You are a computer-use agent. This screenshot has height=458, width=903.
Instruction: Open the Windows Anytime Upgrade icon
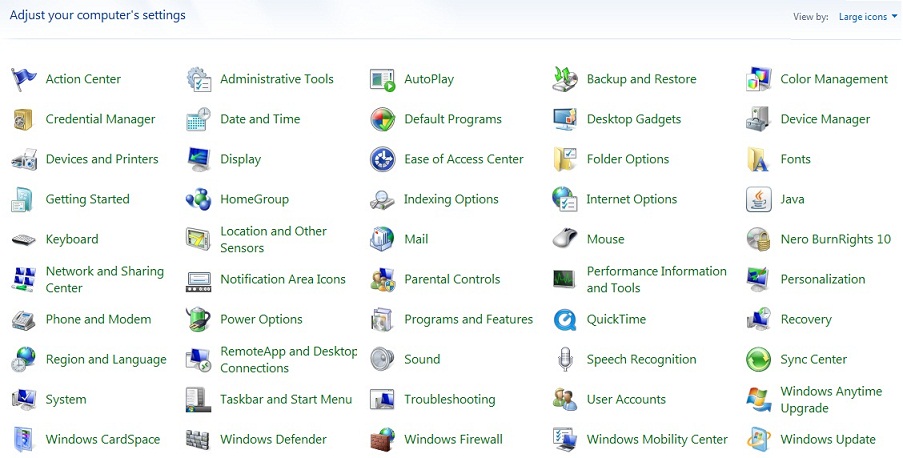click(x=758, y=399)
